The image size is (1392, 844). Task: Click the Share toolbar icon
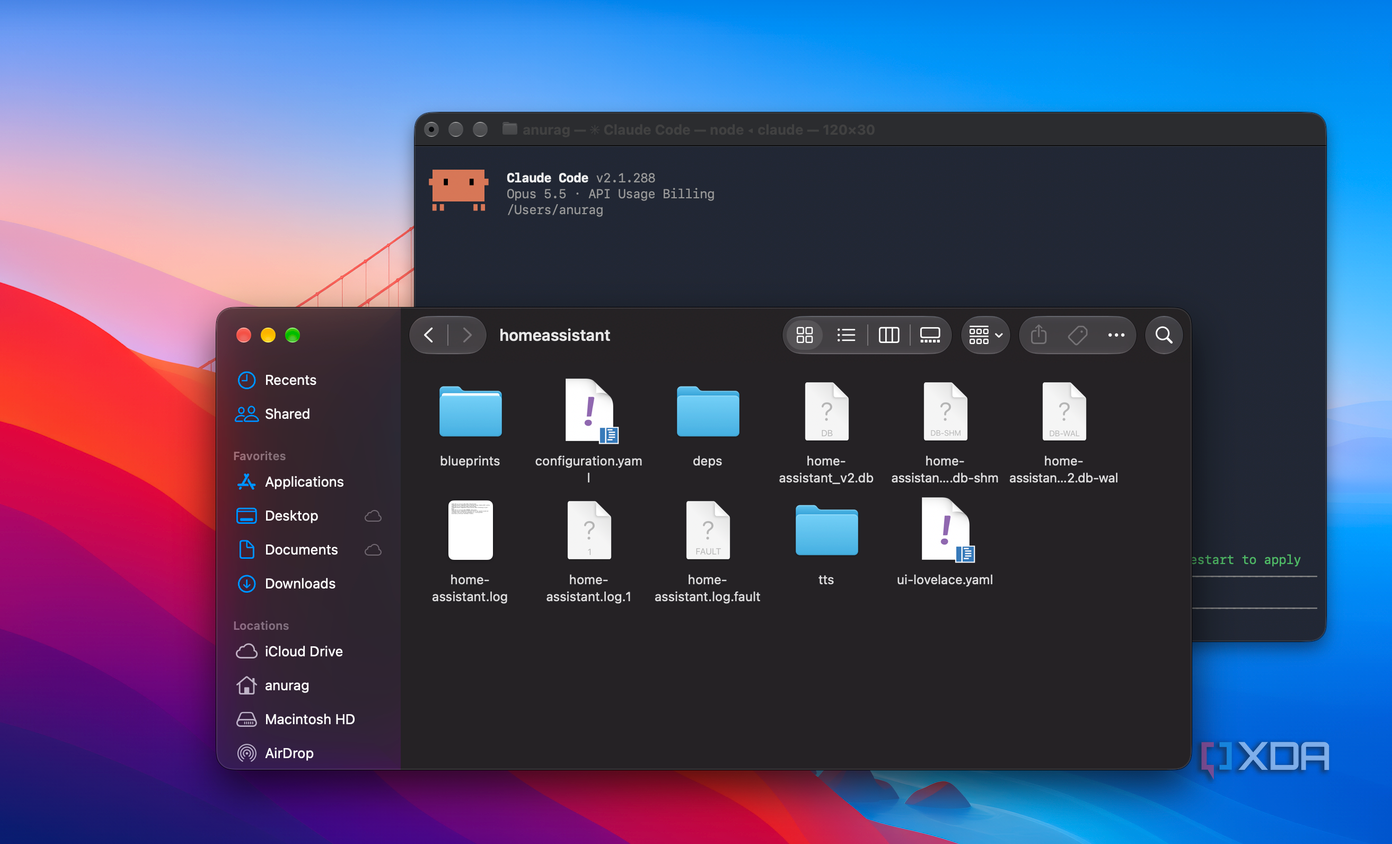[1039, 335]
